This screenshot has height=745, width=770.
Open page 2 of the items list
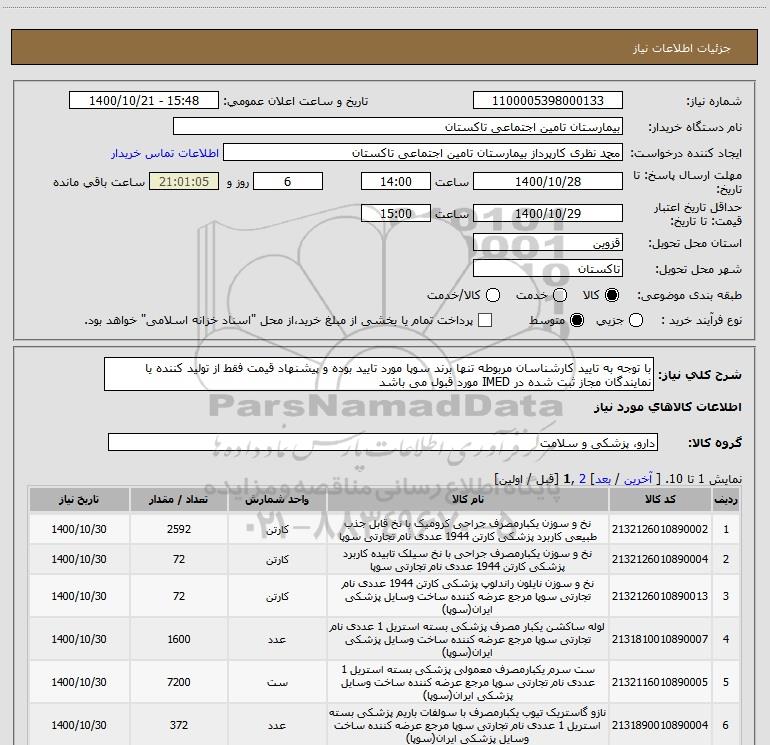[582, 479]
